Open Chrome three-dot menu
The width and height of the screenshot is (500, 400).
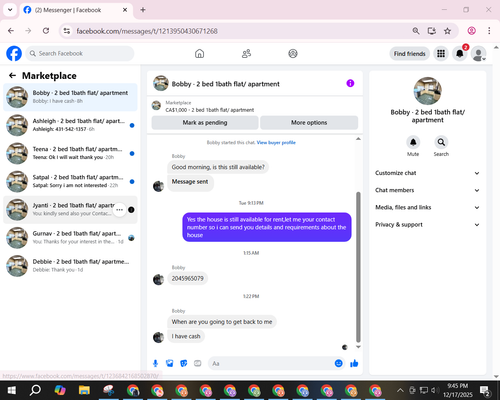489,31
